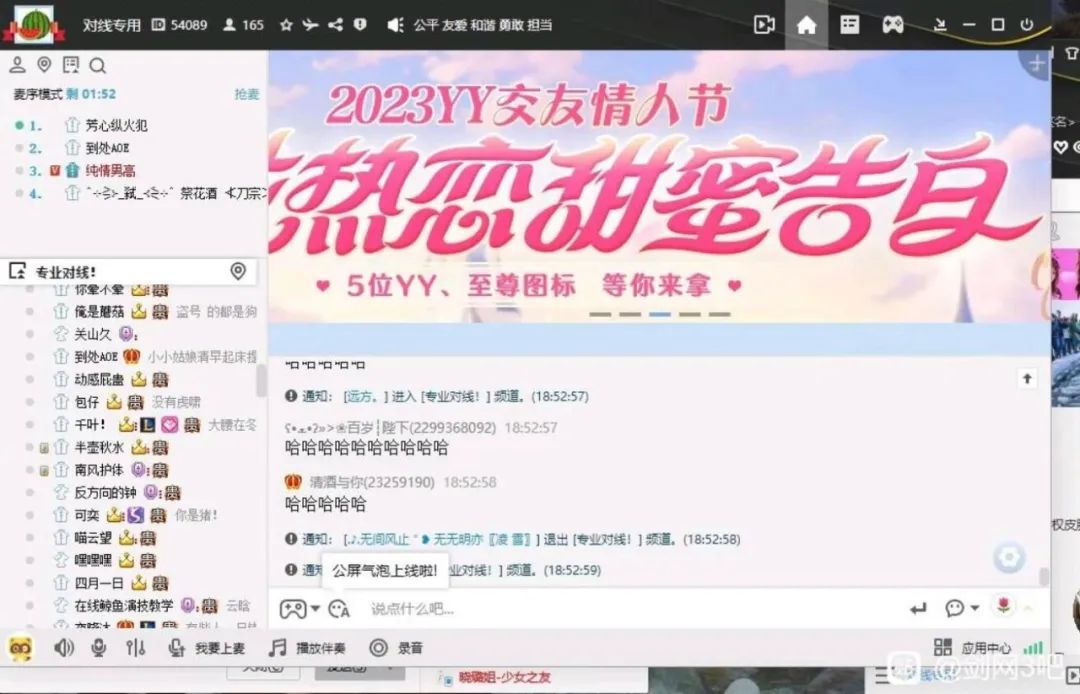Screen dimensions: 1080x694
Task: Click the airplane icon in title bar
Action: (x=311, y=25)
